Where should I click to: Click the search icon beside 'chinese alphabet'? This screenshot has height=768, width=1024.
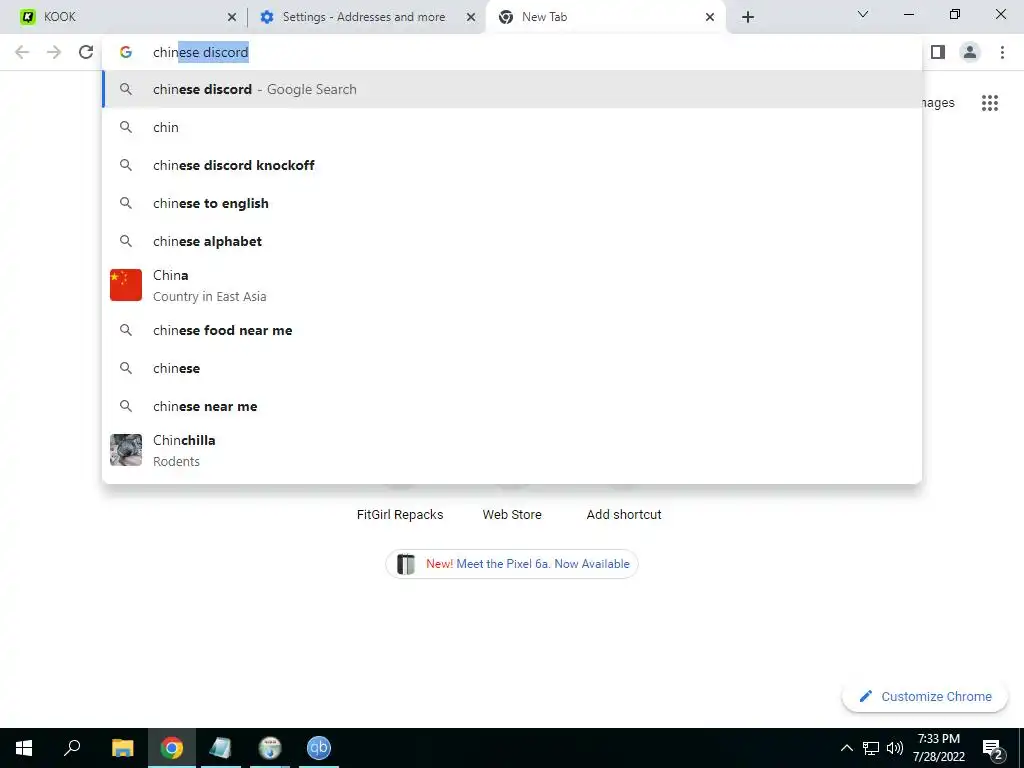coord(126,241)
